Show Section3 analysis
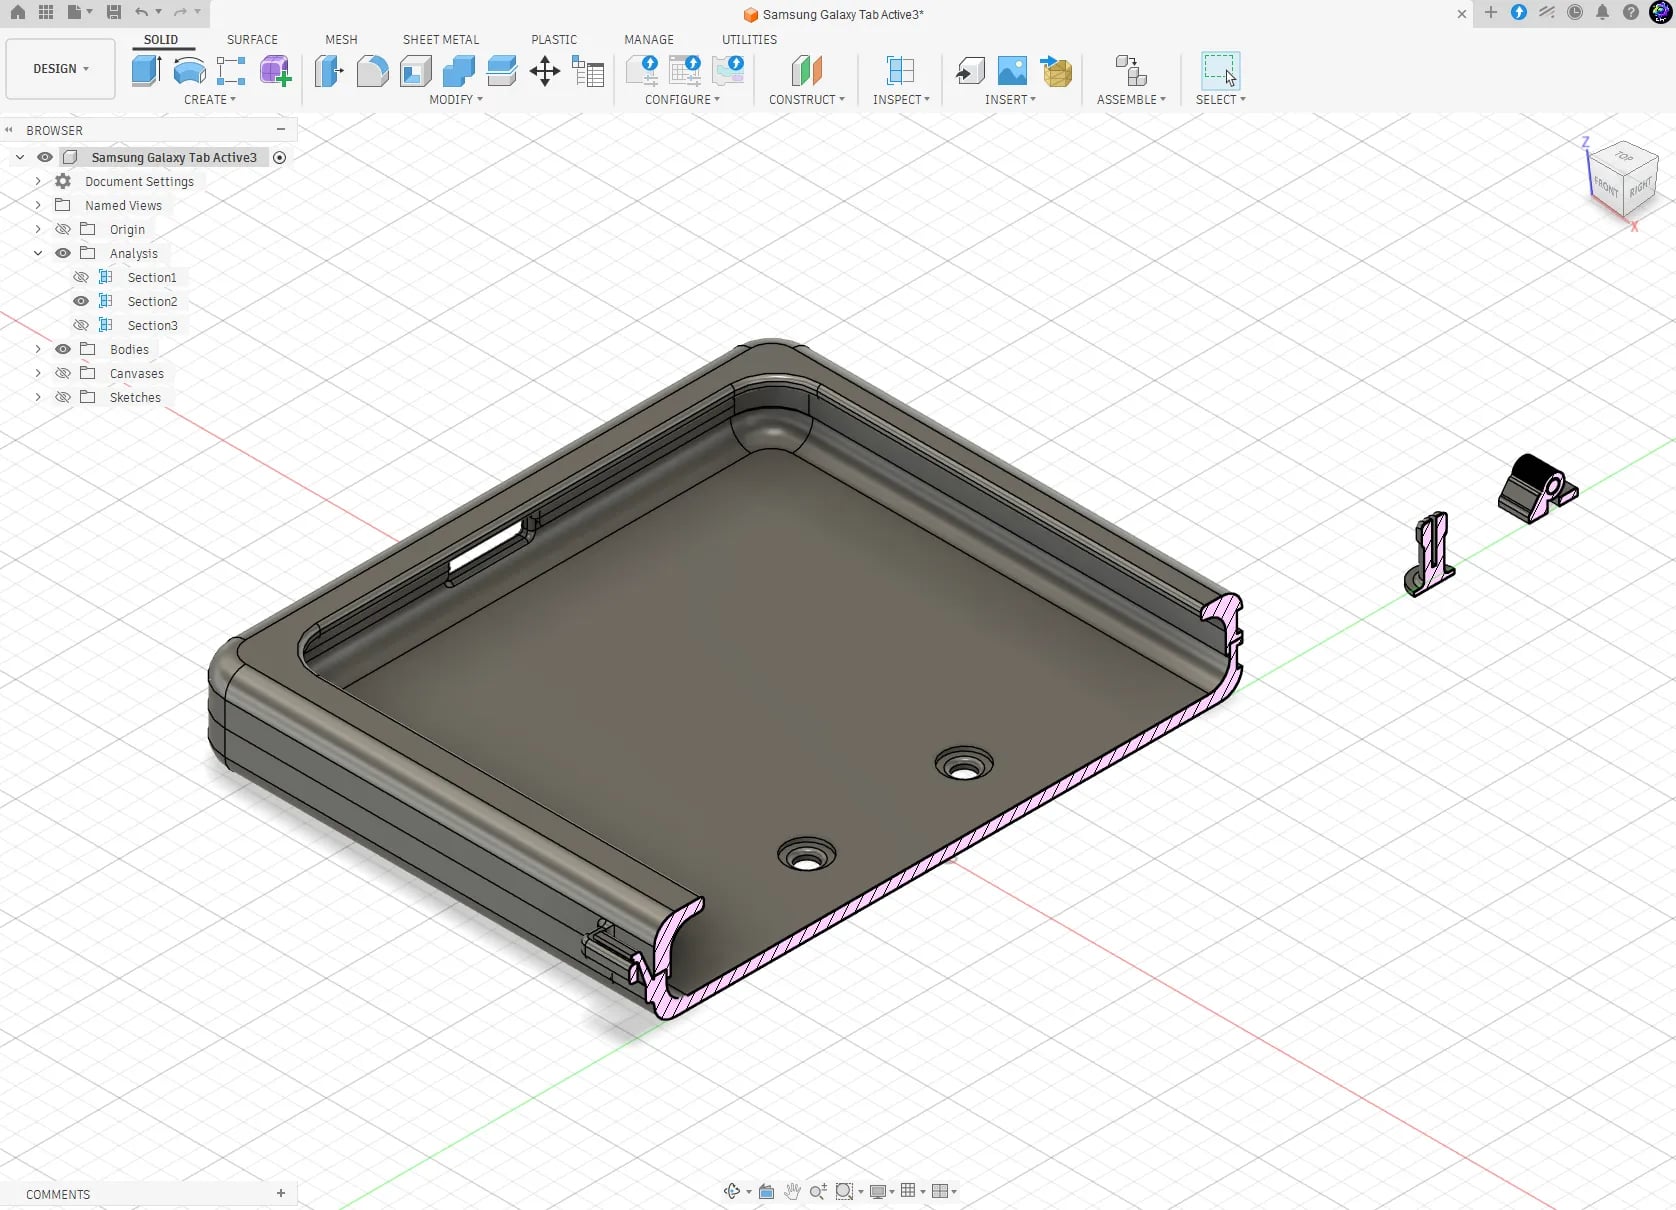Screen dimensions: 1676x1210 click(81, 325)
